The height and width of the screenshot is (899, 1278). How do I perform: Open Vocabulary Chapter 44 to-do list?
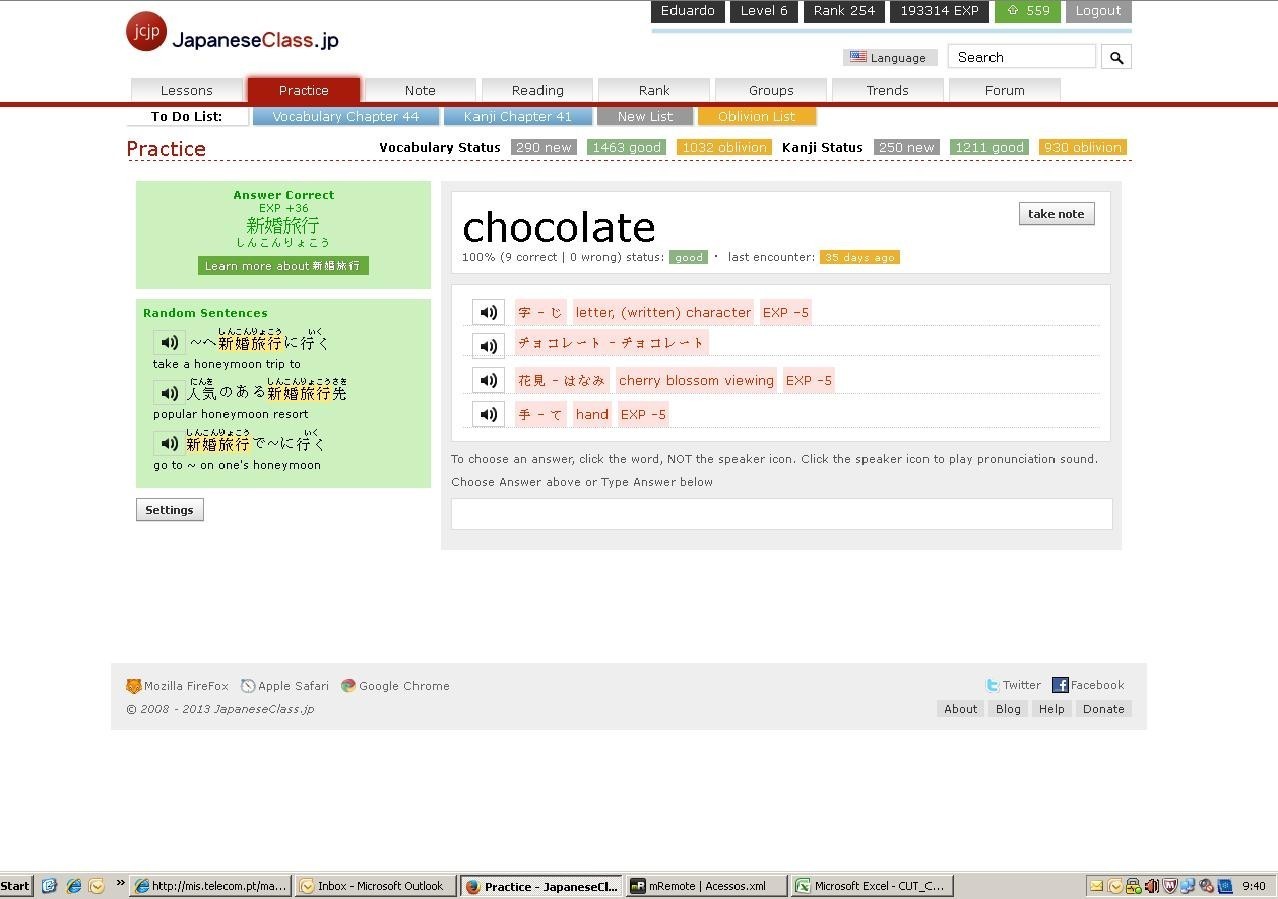click(345, 116)
